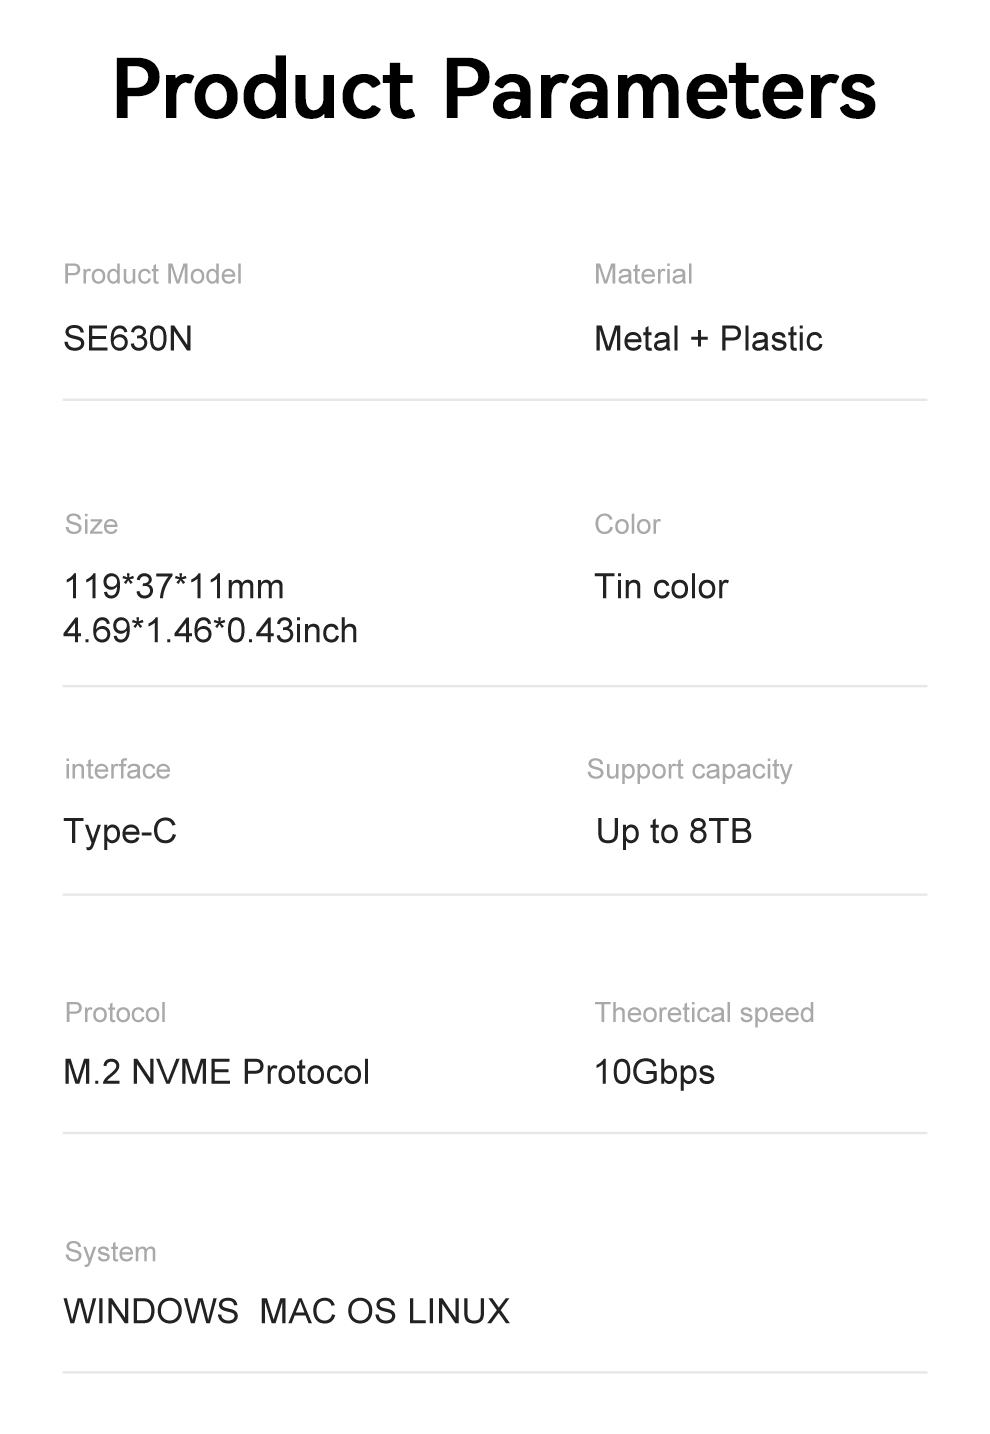The height and width of the screenshot is (1434, 990).
Task: Click the SE630N model number
Action: point(127,339)
